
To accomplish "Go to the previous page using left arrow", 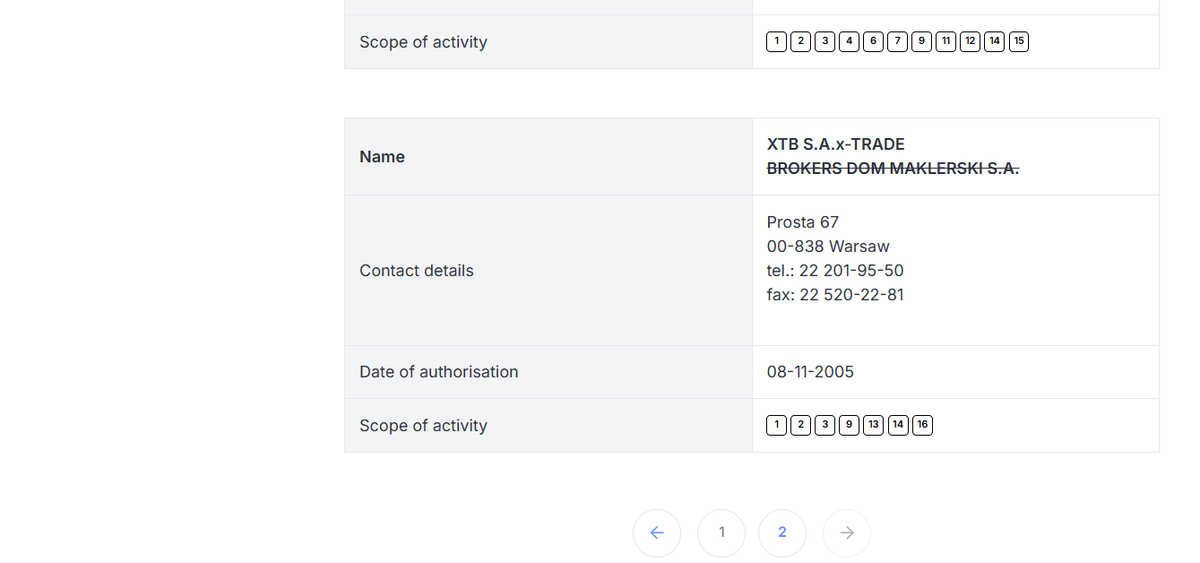I will [657, 533].
